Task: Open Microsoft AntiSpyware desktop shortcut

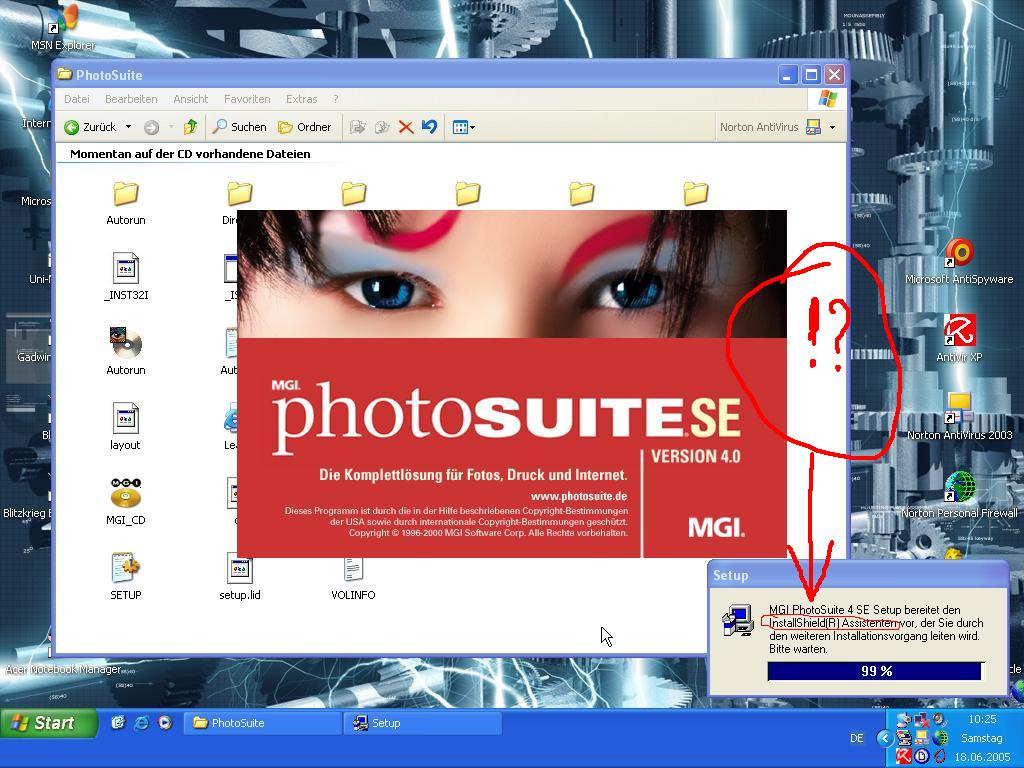Action: [x=959, y=261]
